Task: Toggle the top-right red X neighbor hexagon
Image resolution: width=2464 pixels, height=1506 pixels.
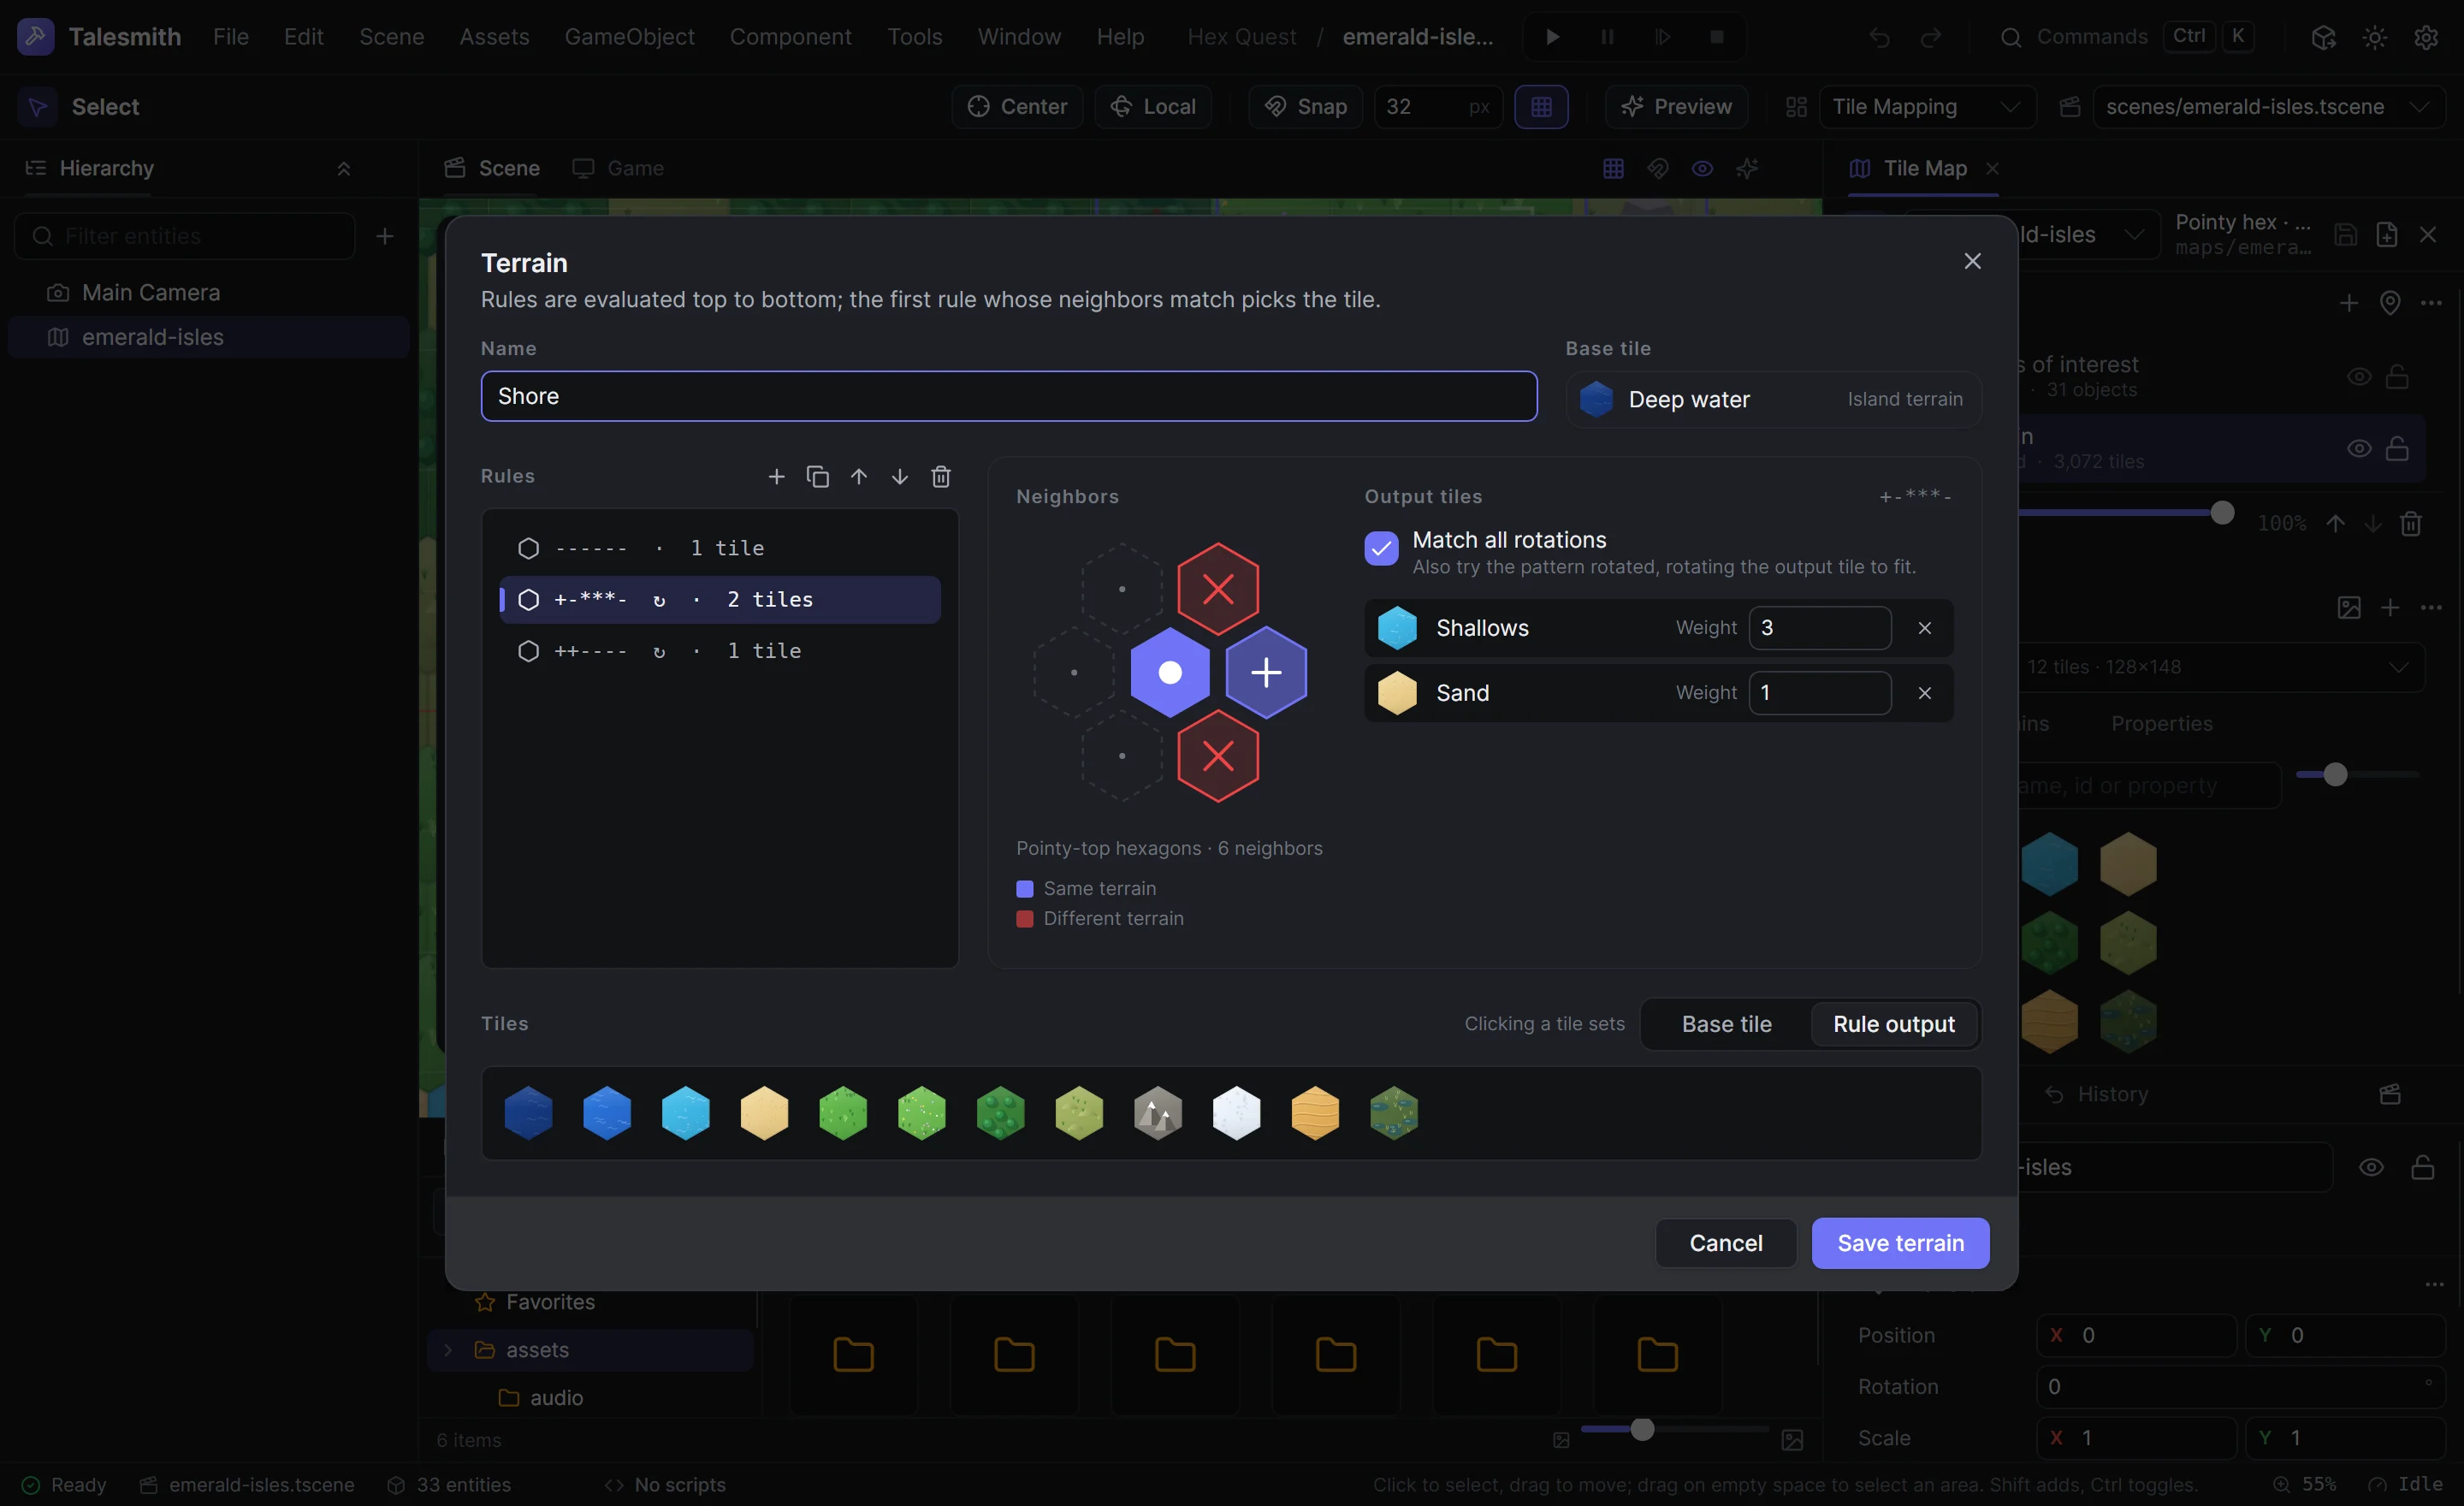Action: (x=1217, y=589)
